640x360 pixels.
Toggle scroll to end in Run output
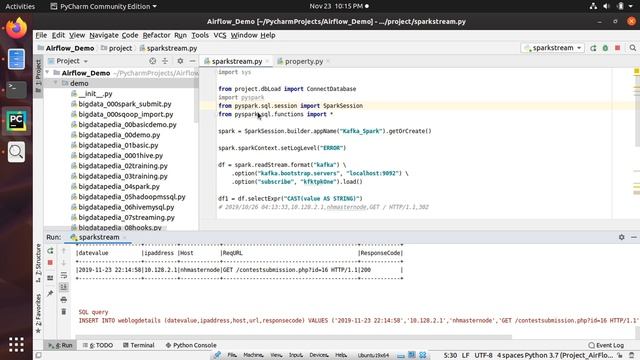(64, 287)
